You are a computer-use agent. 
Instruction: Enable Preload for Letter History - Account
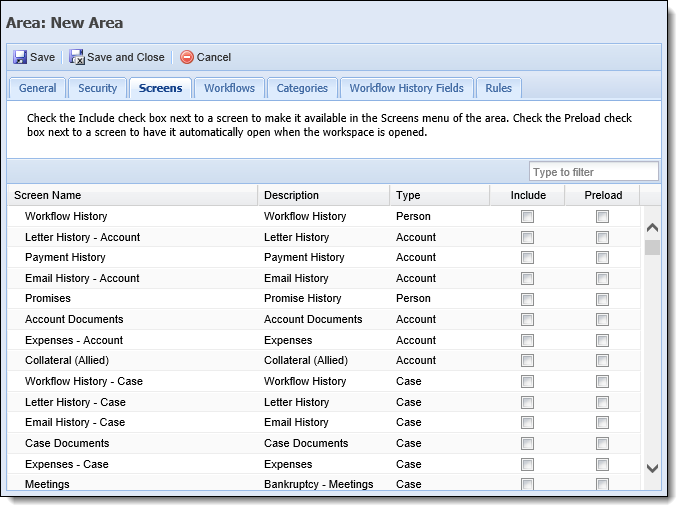602,237
